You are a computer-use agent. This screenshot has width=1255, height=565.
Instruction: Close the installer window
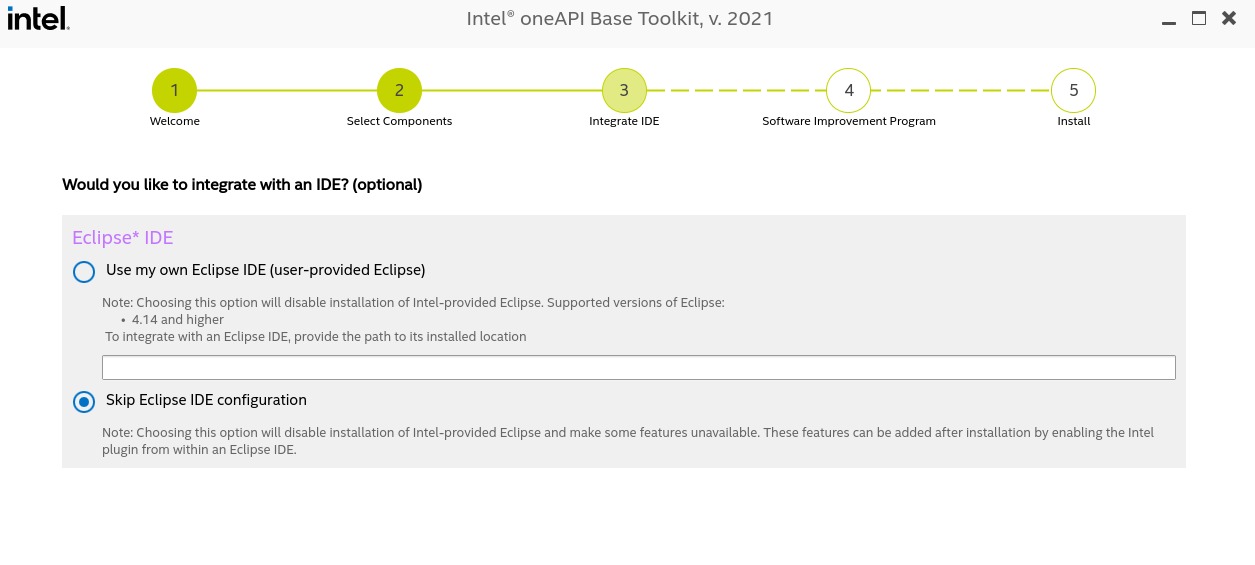tap(1229, 18)
